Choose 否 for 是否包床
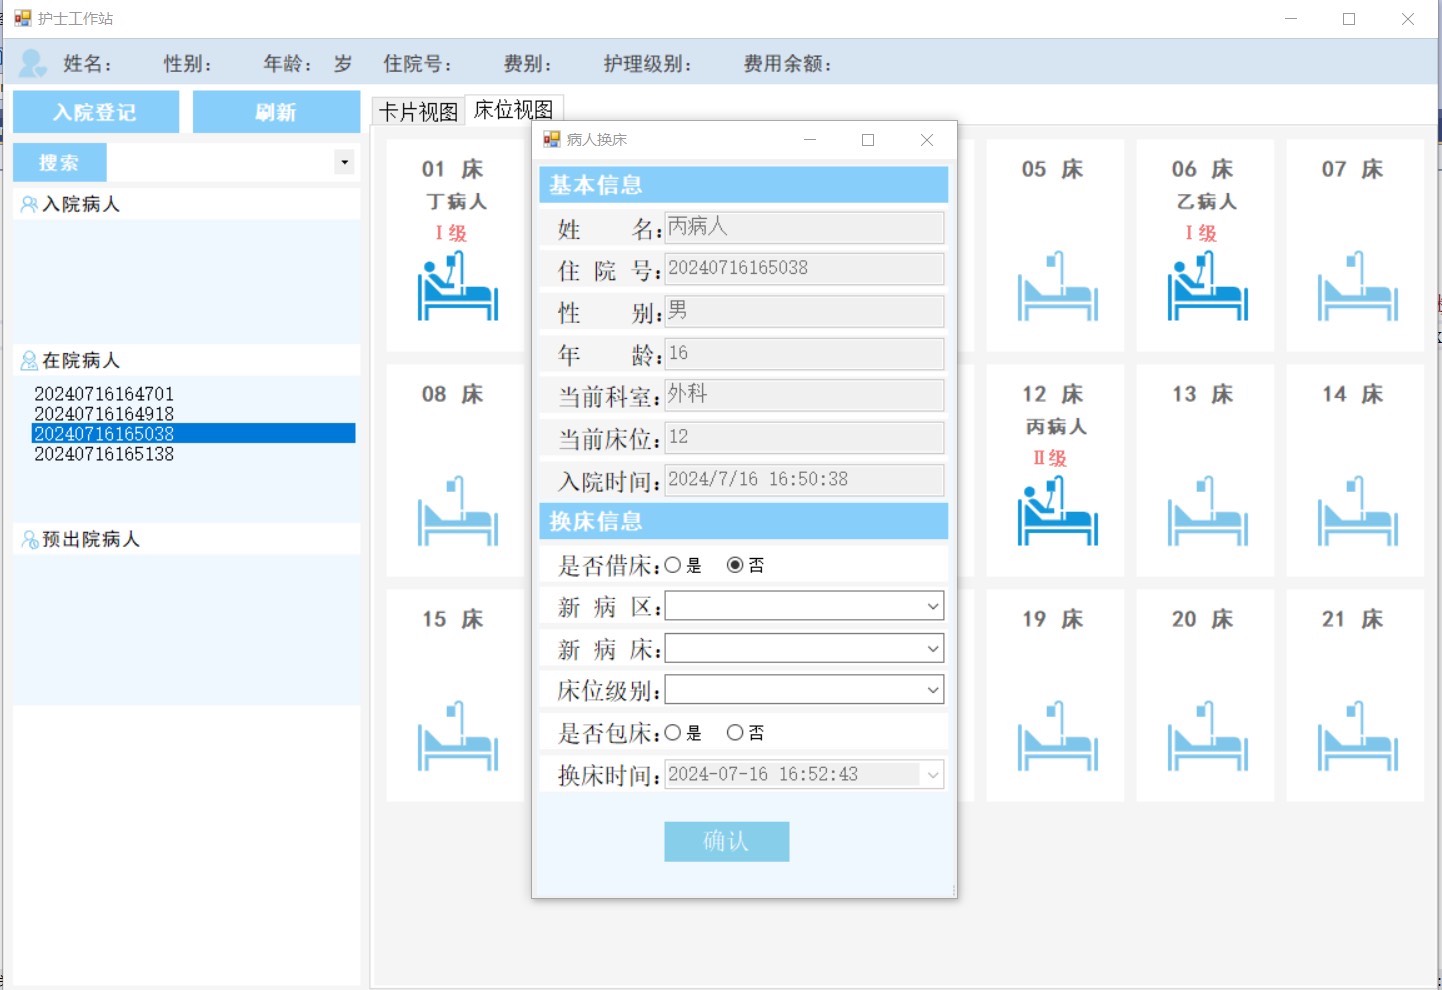 735,733
